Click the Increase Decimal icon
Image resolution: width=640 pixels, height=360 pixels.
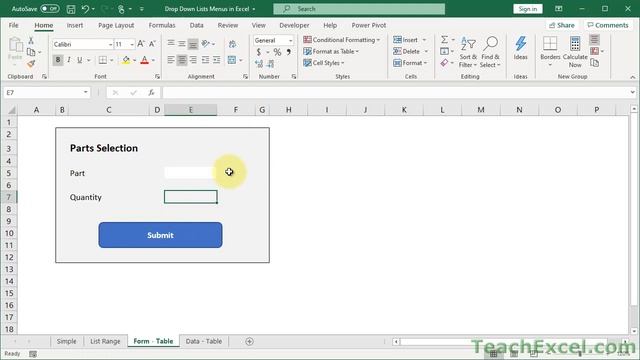coord(259,64)
